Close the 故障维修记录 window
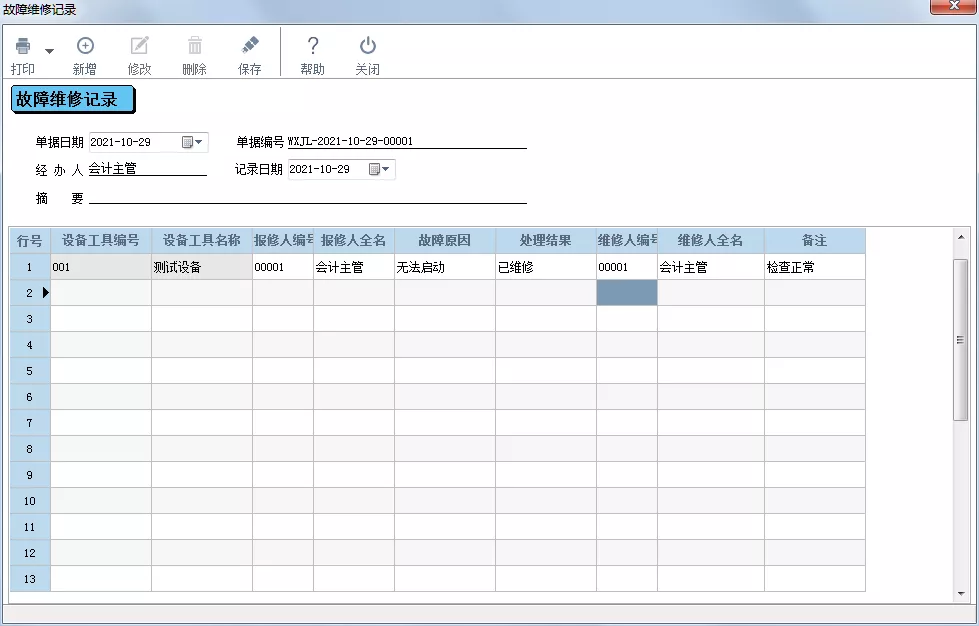 pyautogui.click(x=954, y=6)
